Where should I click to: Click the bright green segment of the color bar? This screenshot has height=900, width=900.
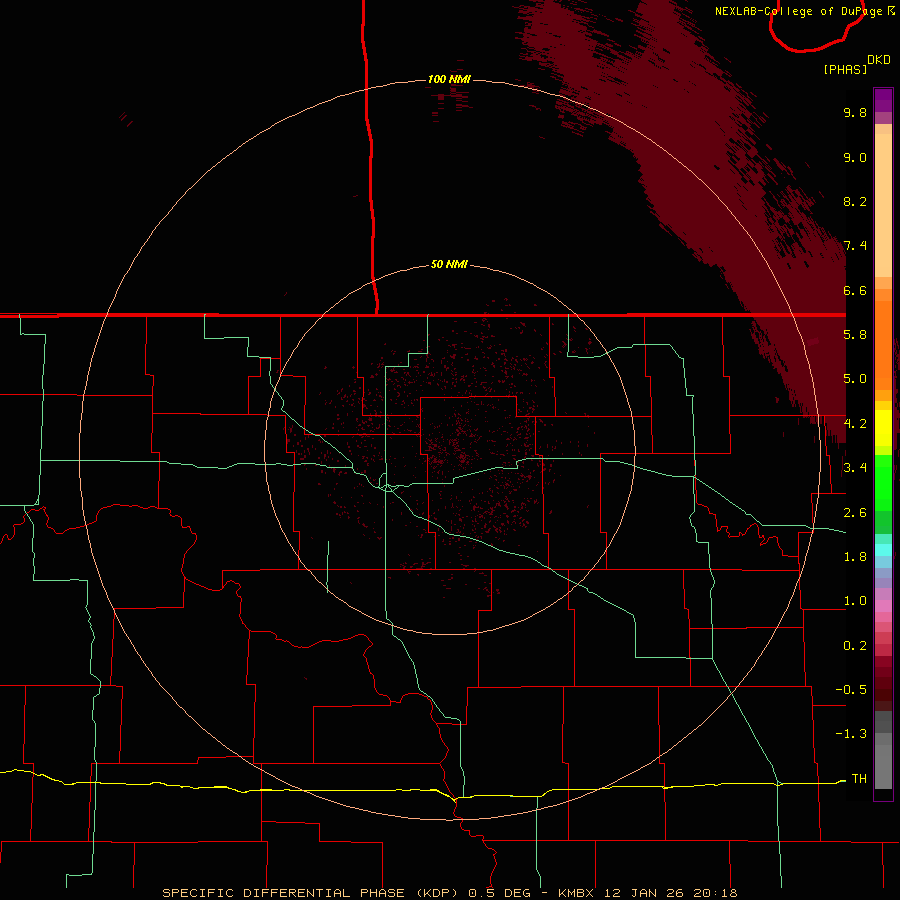883,482
